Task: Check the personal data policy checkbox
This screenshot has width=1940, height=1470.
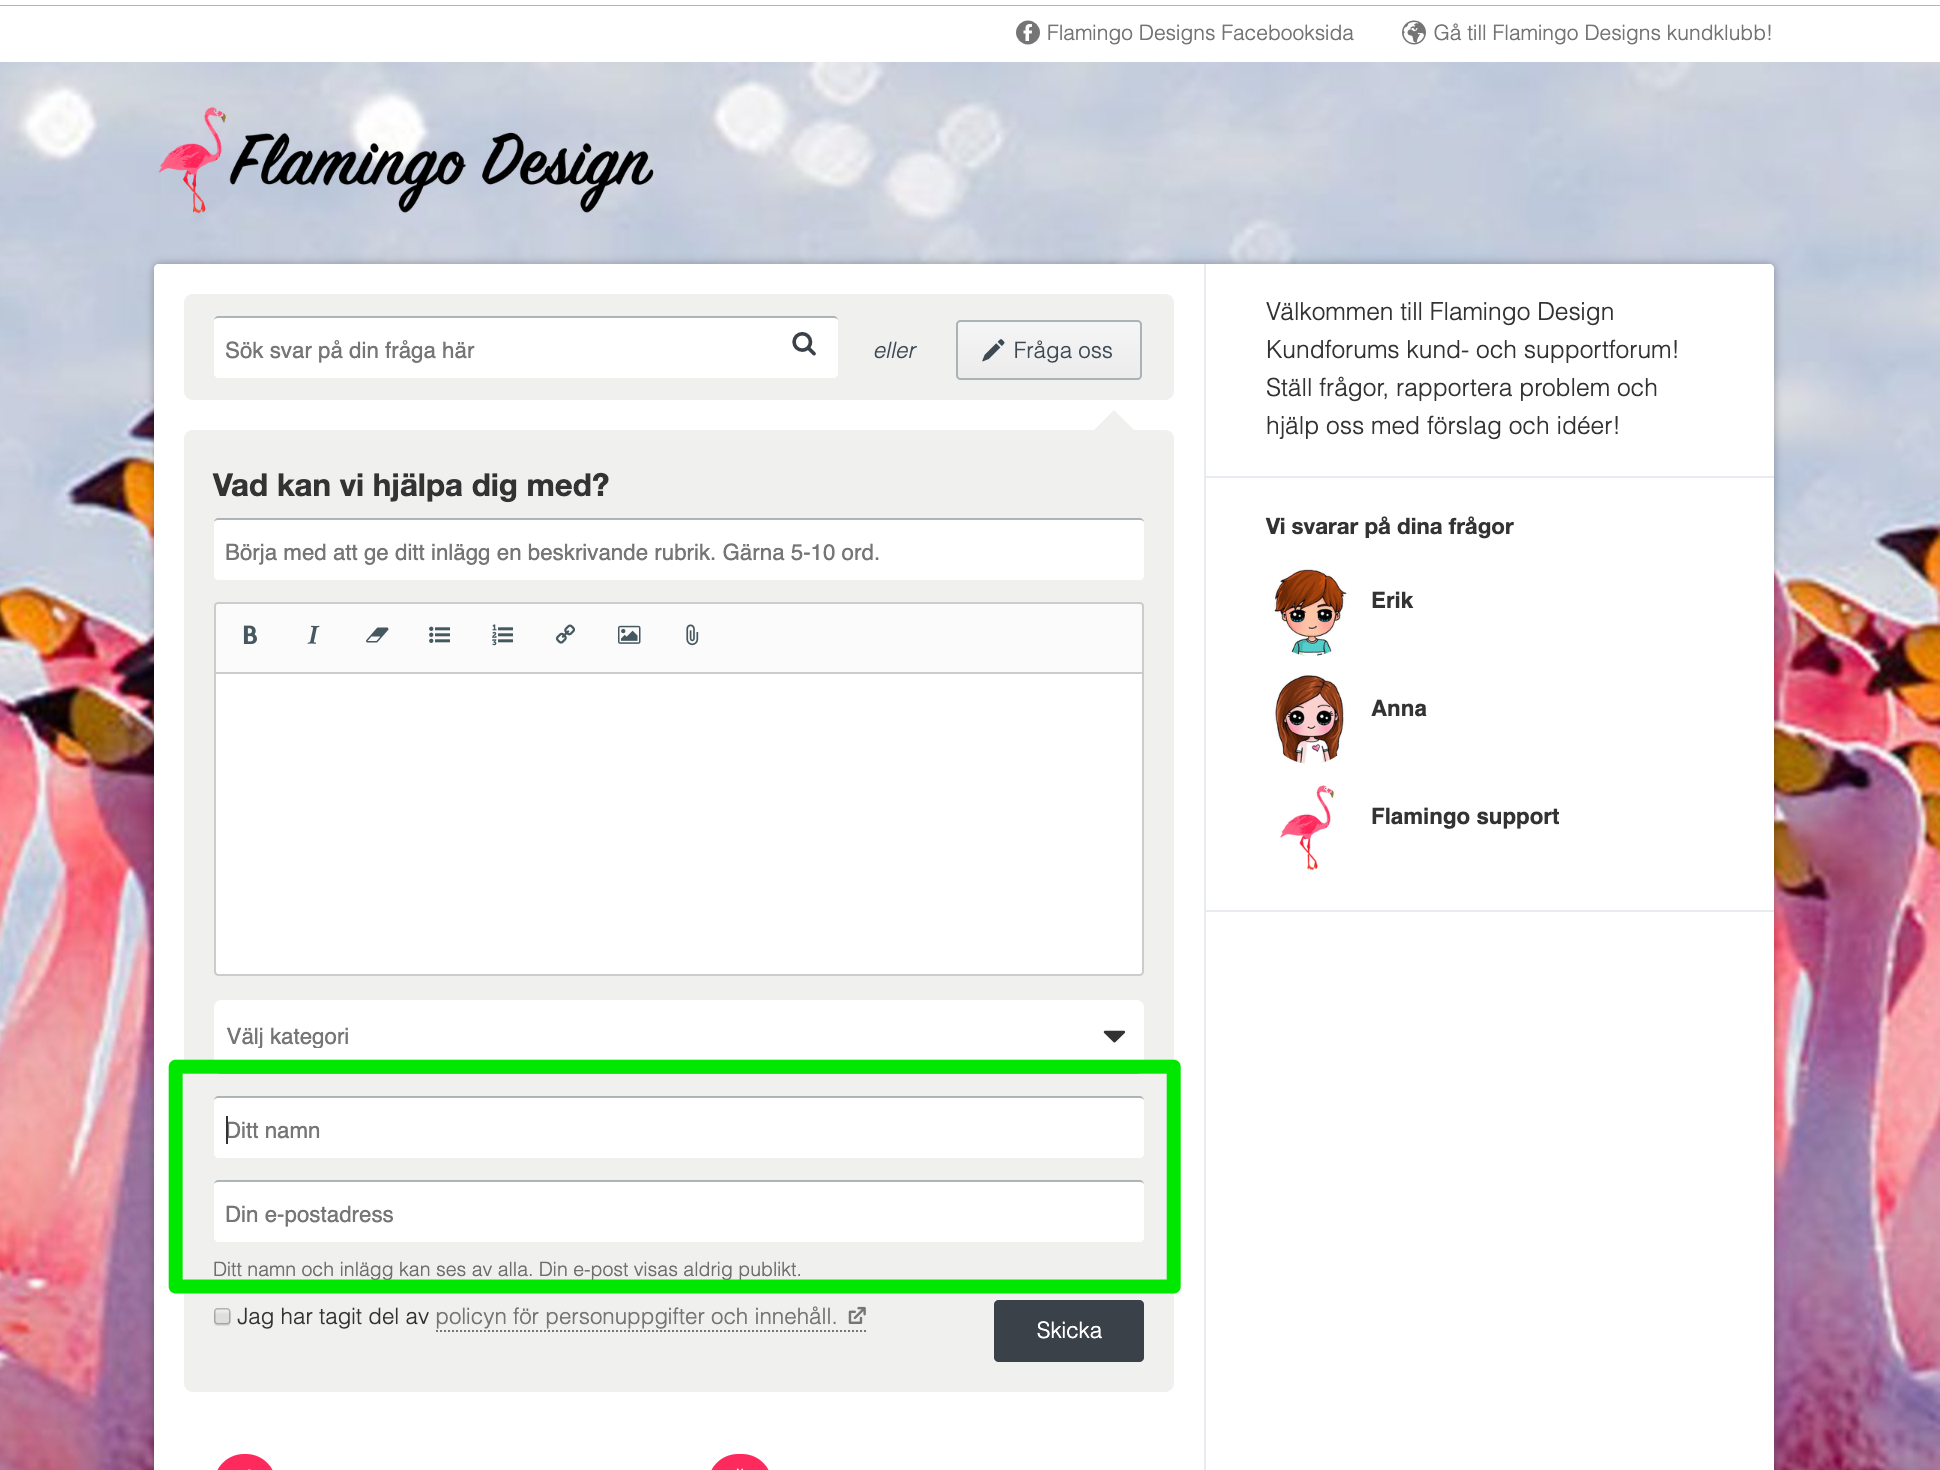Action: click(x=222, y=1316)
